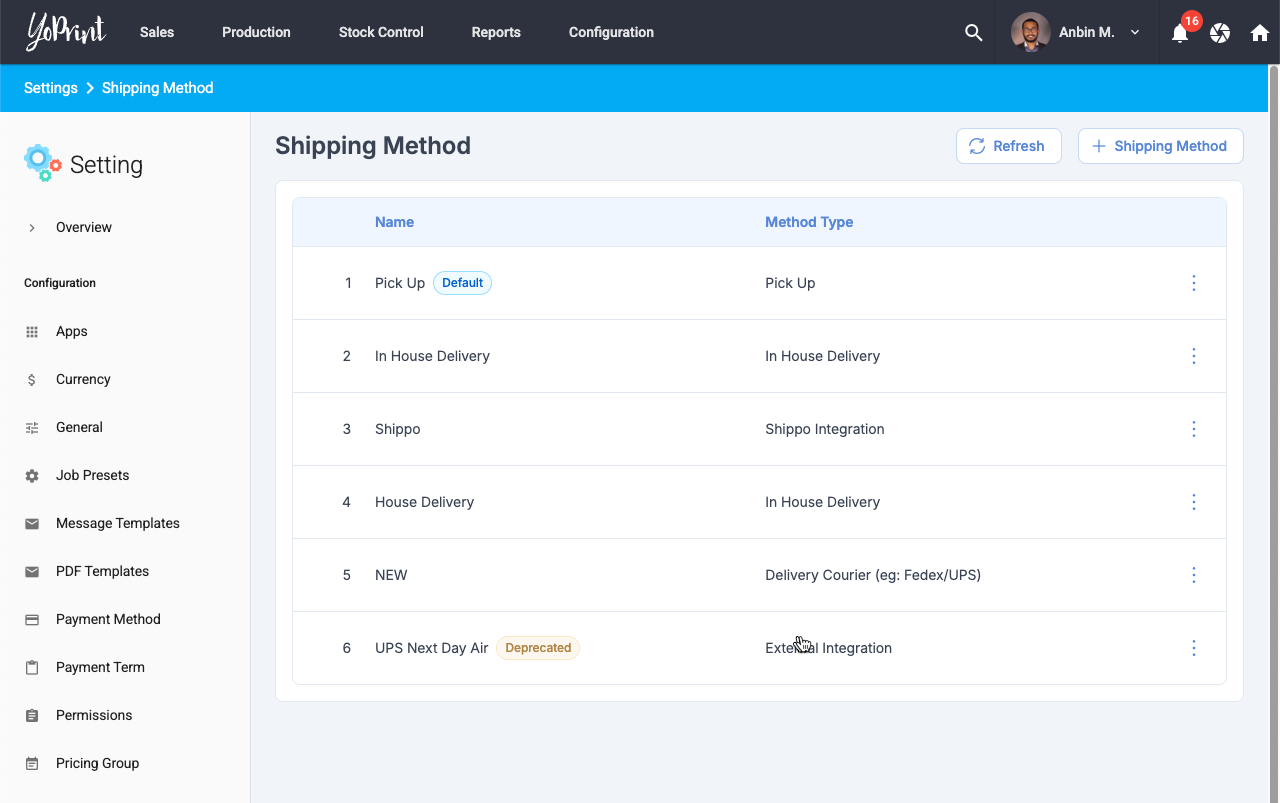Click the aperture icon beside notifications
The height and width of the screenshot is (803, 1280).
tap(1220, 33)
